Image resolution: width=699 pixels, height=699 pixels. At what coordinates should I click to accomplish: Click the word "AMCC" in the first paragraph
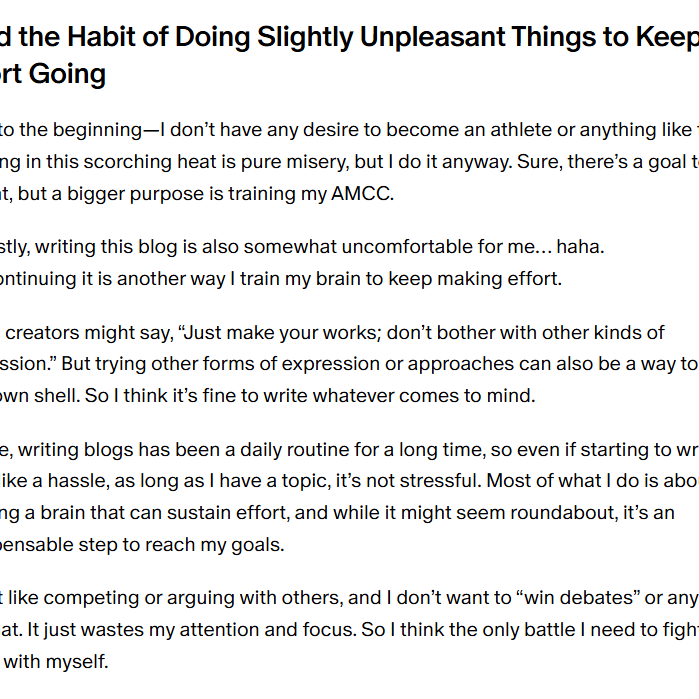[x=360, y=194]
